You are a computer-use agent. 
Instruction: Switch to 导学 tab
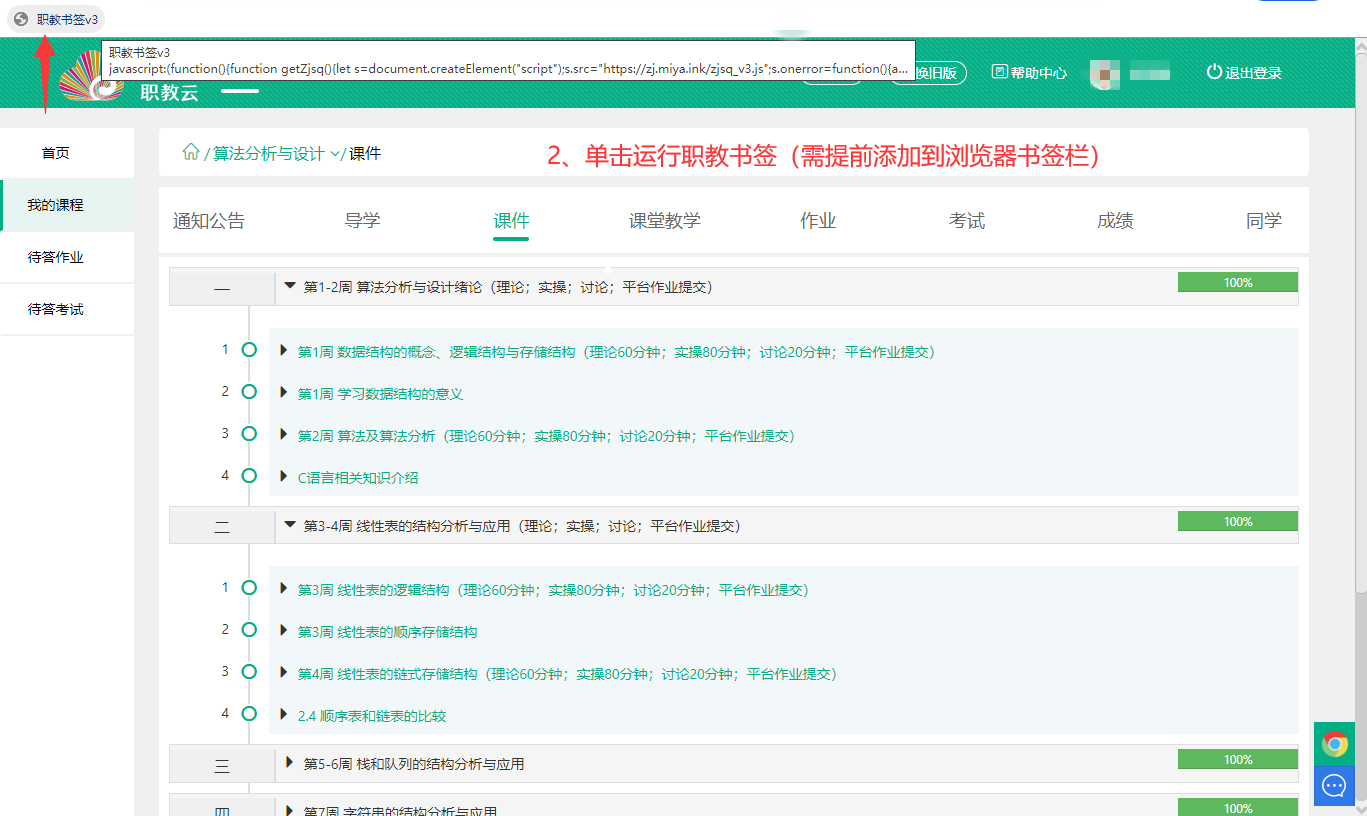tap(362, 221)
